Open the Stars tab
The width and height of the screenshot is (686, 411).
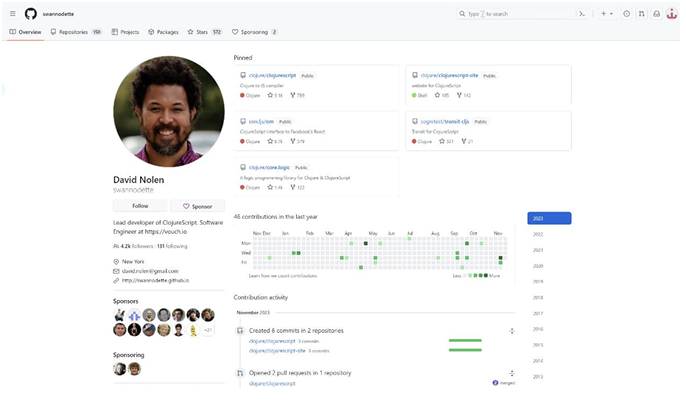[x=204, y=32]
